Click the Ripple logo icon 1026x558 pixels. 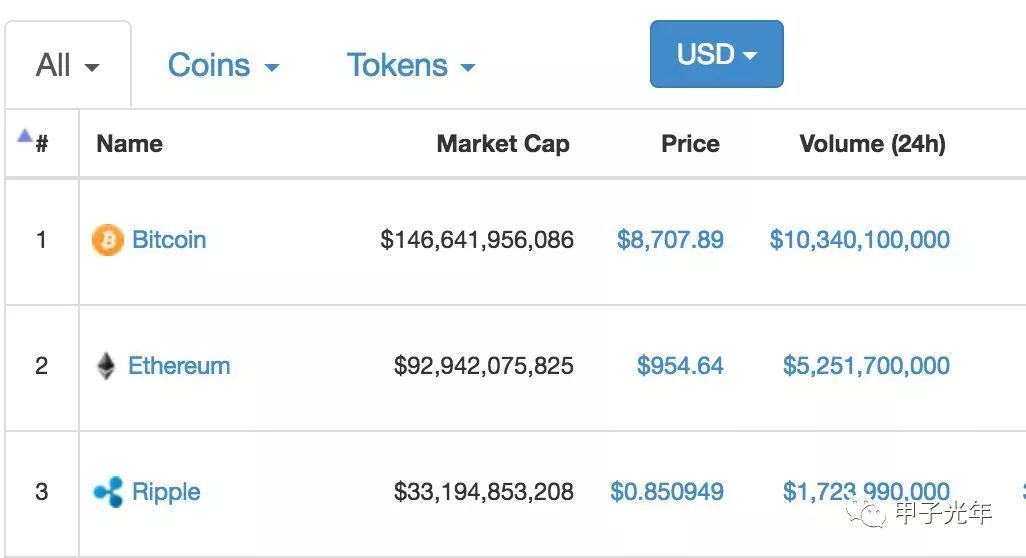coord(108,492)
